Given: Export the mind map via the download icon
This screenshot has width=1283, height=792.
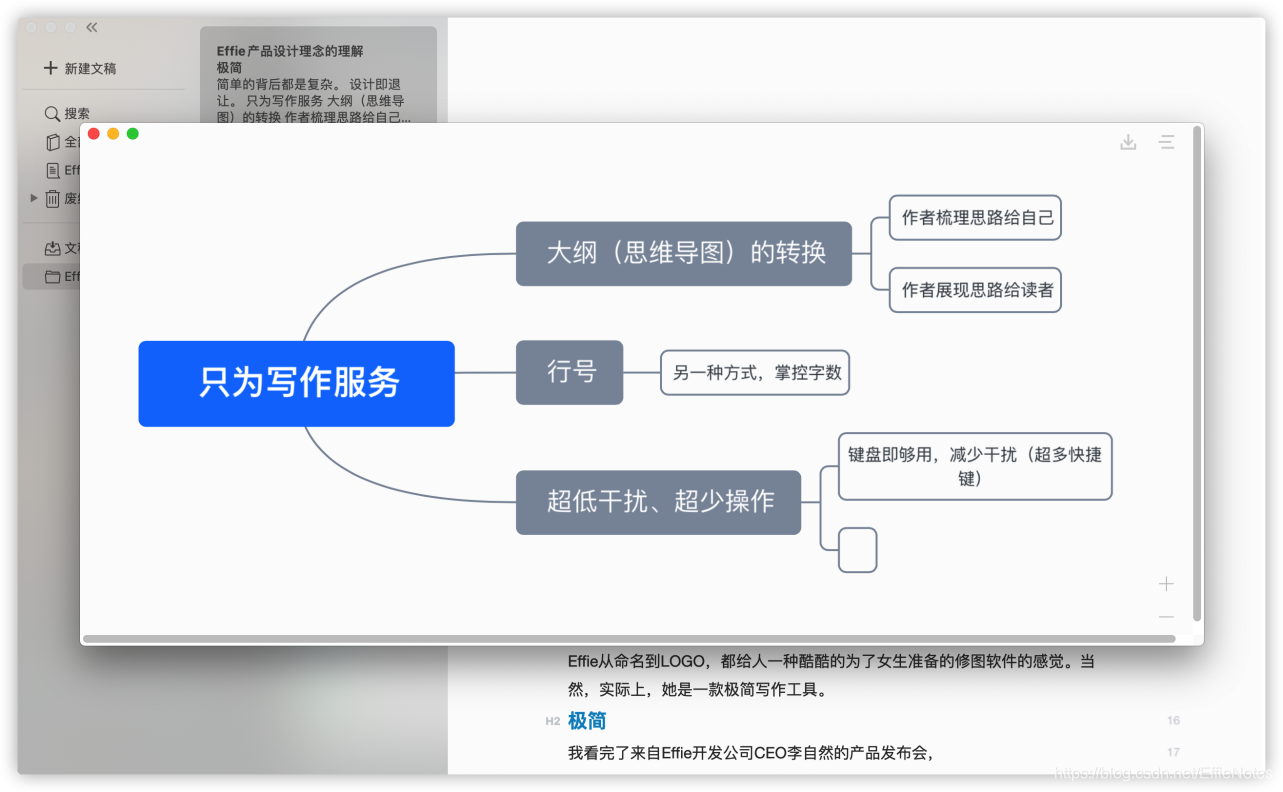Looking at the screenshot, I should (x=1128, y=142).
